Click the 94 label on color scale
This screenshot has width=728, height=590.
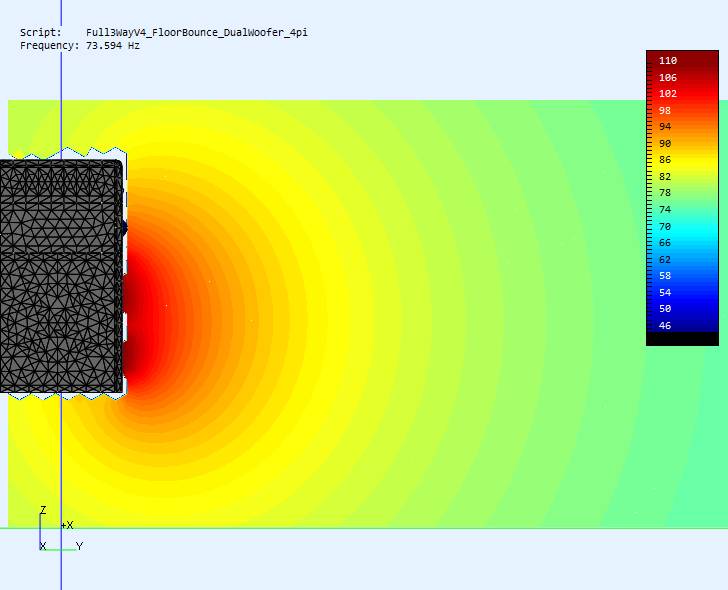(x=665, y=127)
